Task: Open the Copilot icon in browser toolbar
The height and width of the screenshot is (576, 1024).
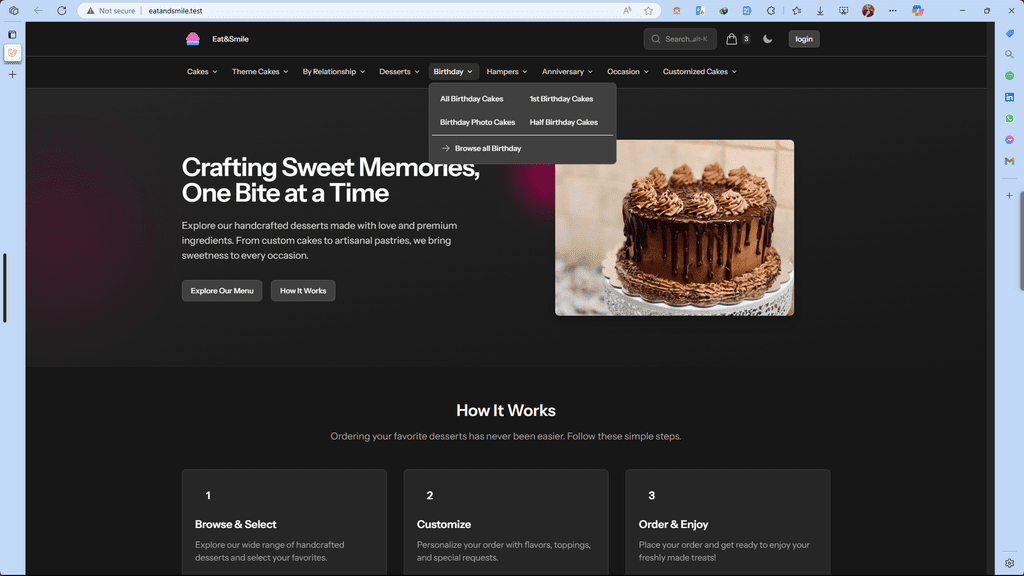Action: (x=918, y=10)
